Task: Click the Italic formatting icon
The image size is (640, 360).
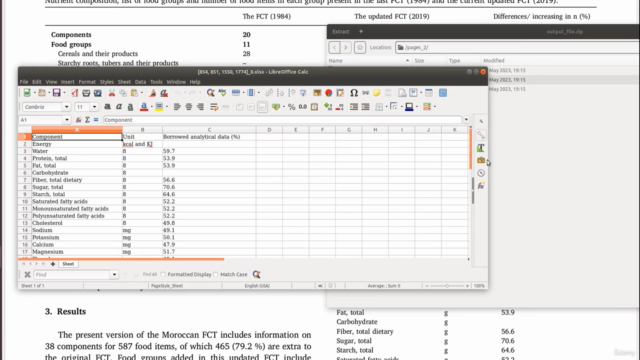Action: click(119, 107)
